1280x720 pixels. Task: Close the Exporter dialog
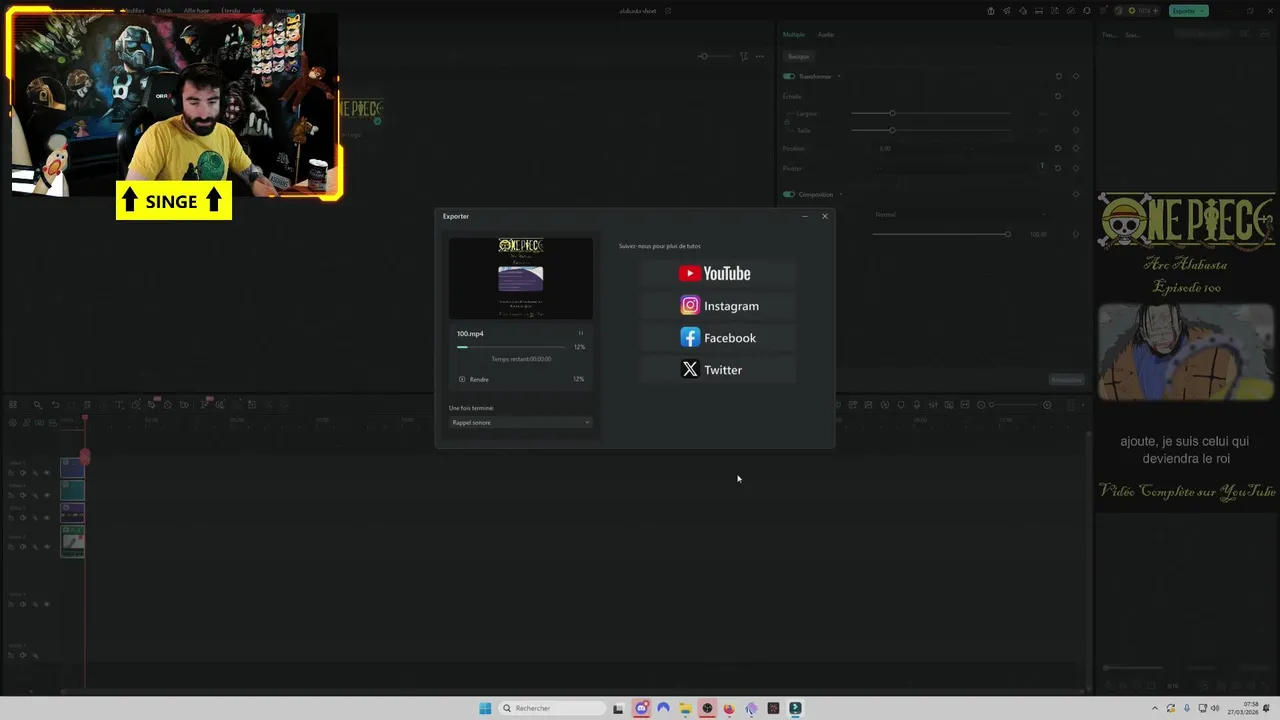click(x=825, y=216)
